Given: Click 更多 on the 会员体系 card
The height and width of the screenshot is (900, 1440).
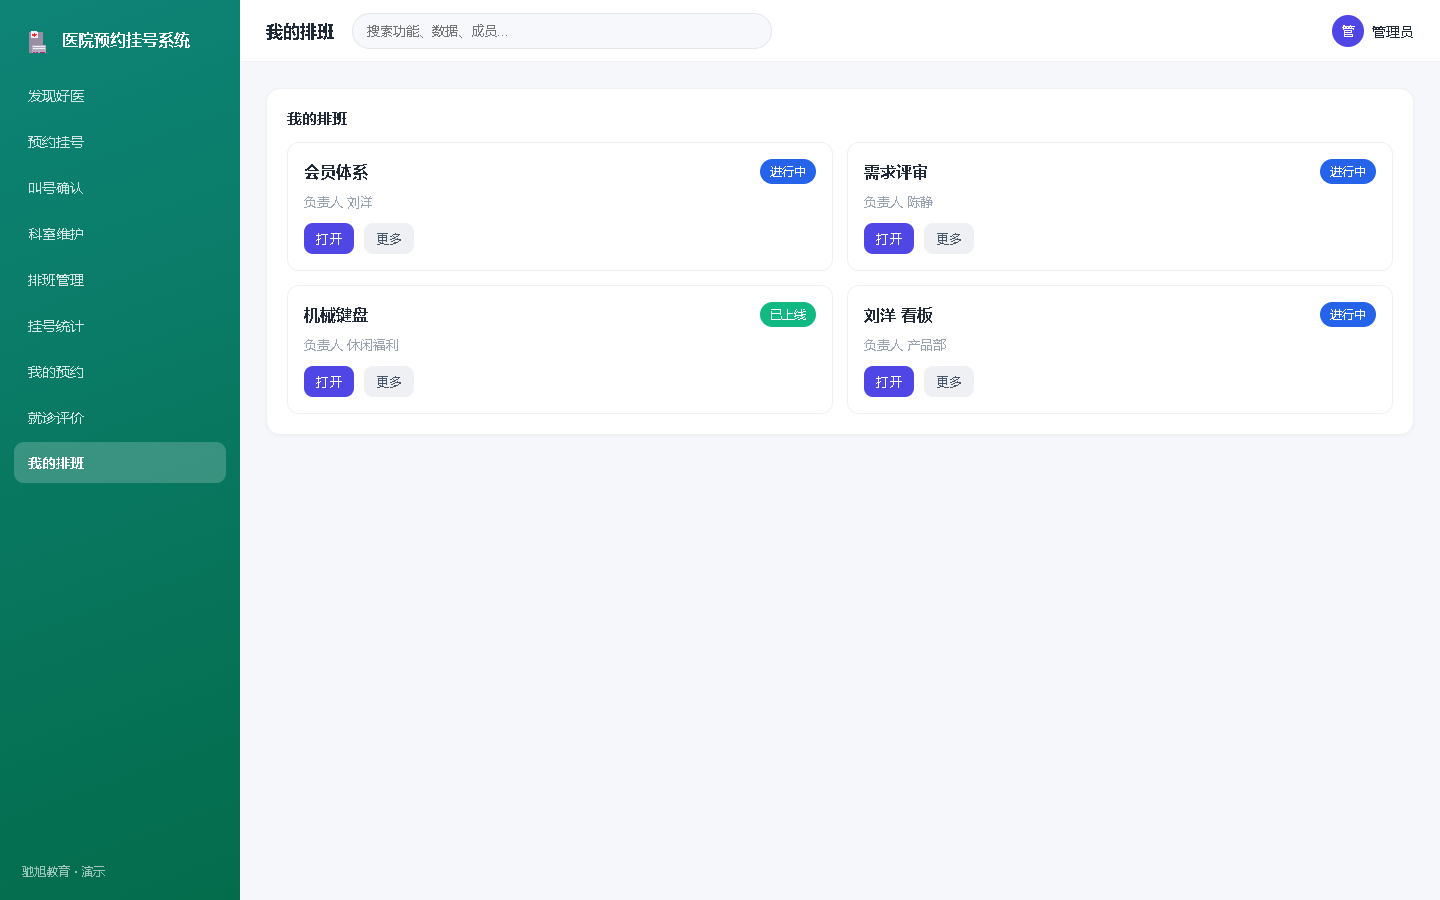Looking at the screenshot, I should [x=389, y=239].
